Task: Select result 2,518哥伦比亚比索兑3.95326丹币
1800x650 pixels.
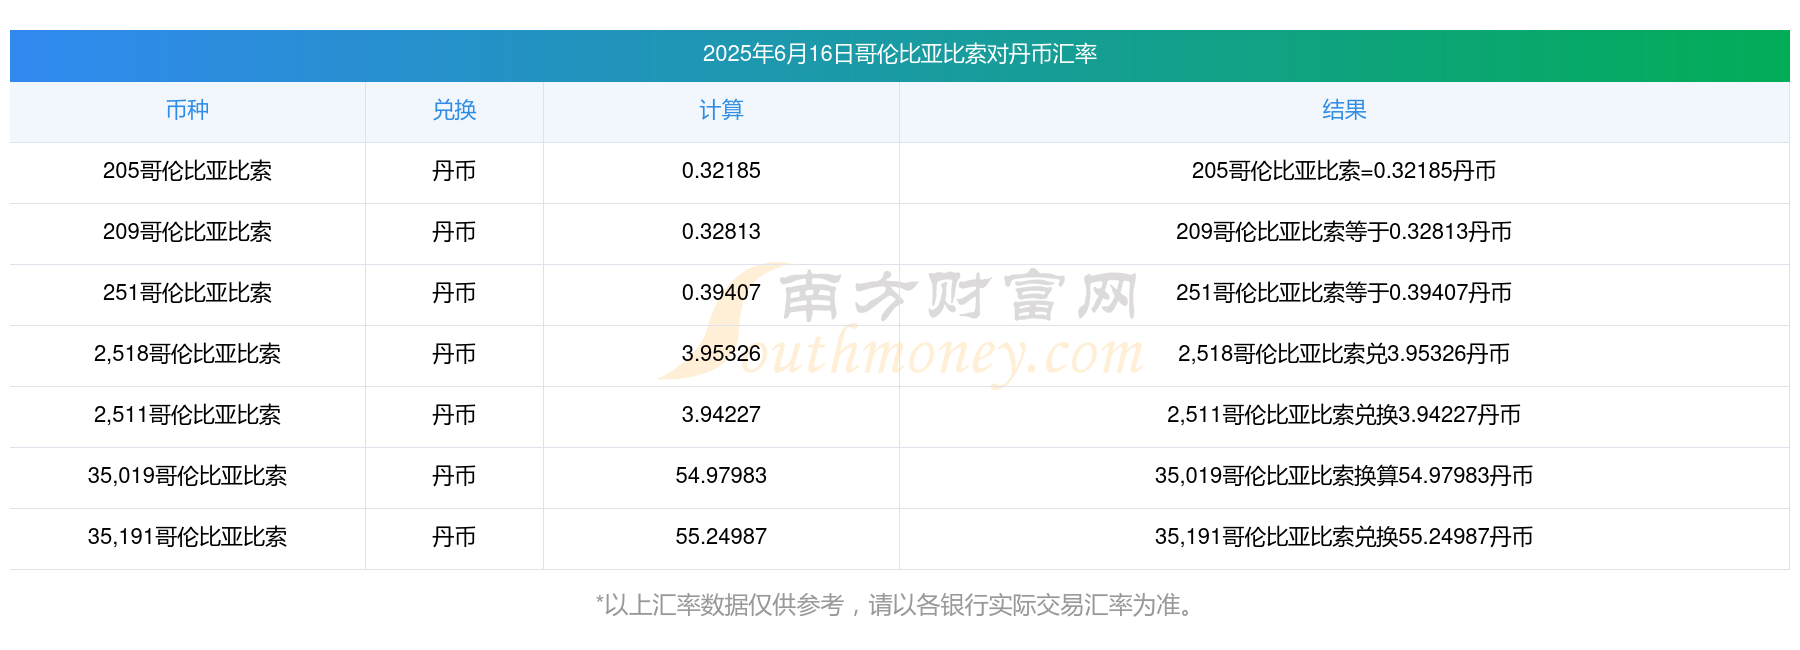Action: point(1344,354)
